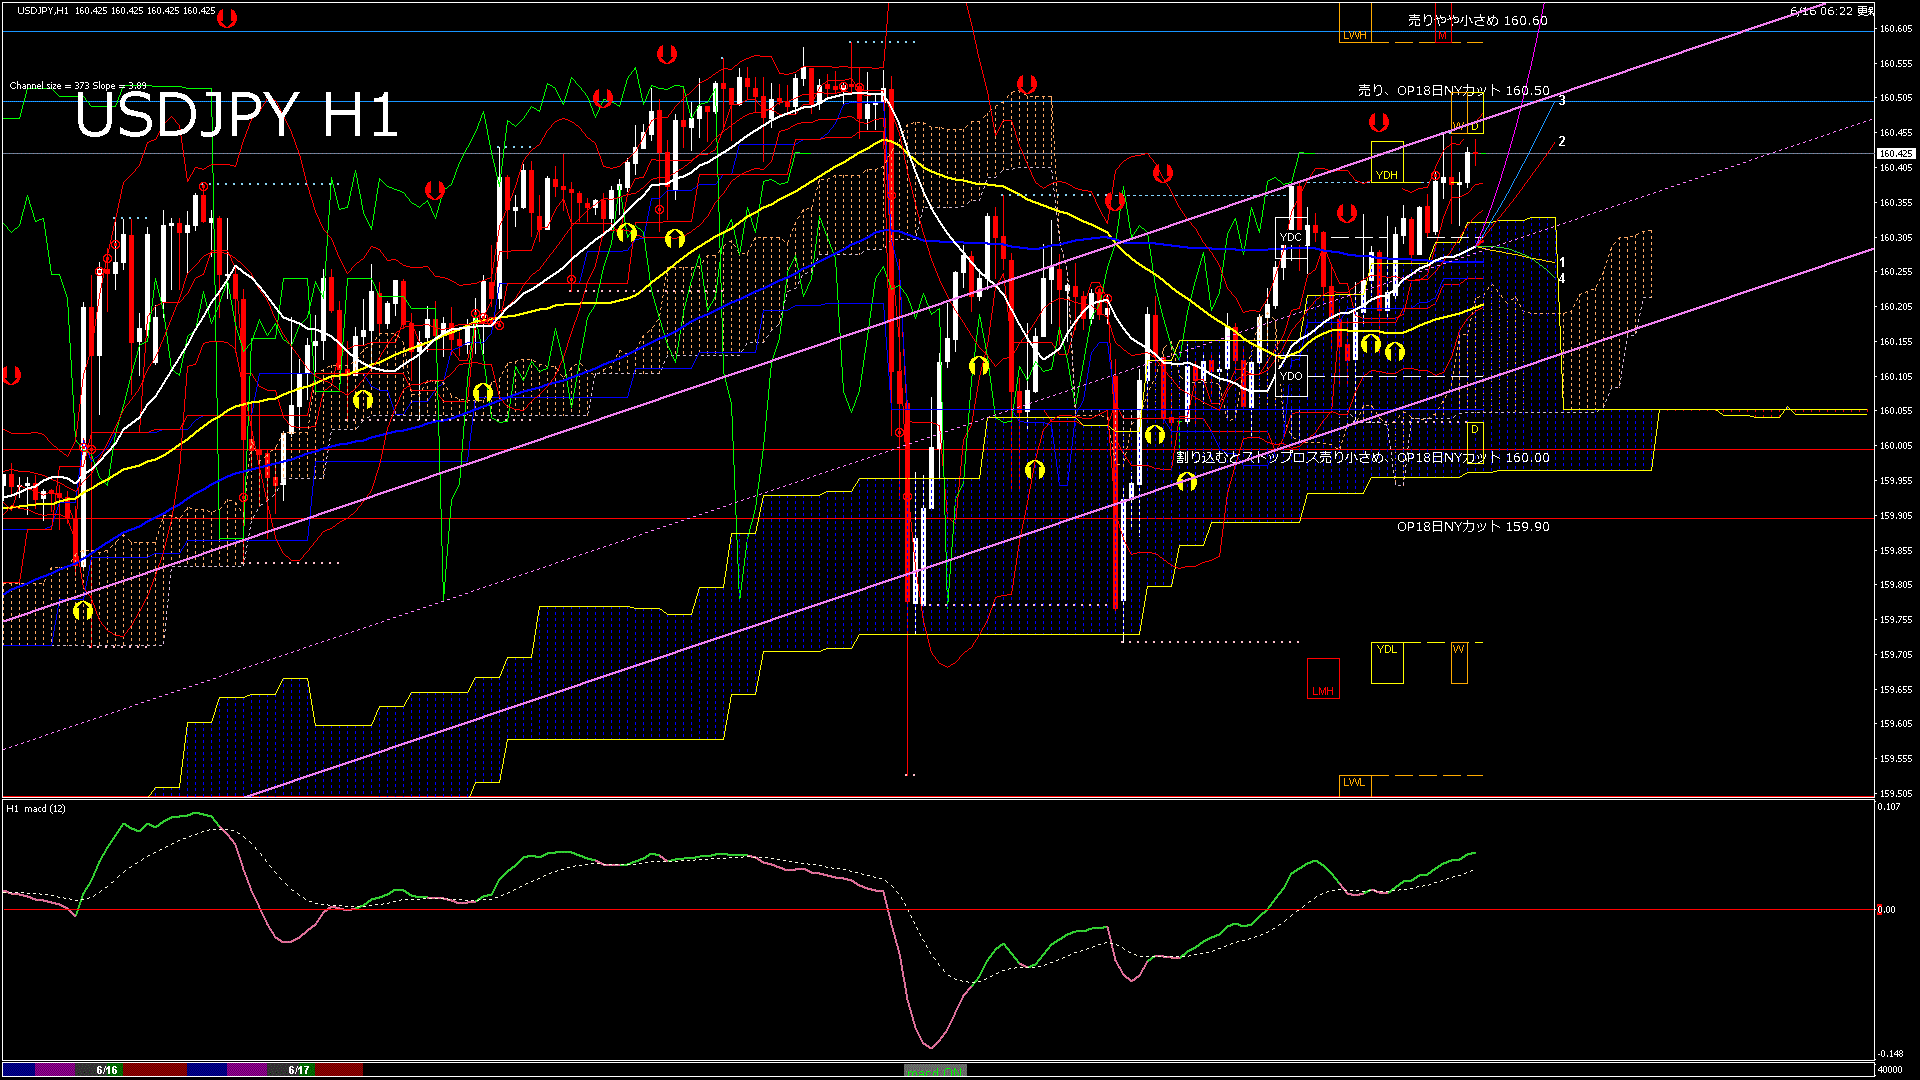Click the 'USDJPY,H1 160.425' header quote line

[116, 11]
